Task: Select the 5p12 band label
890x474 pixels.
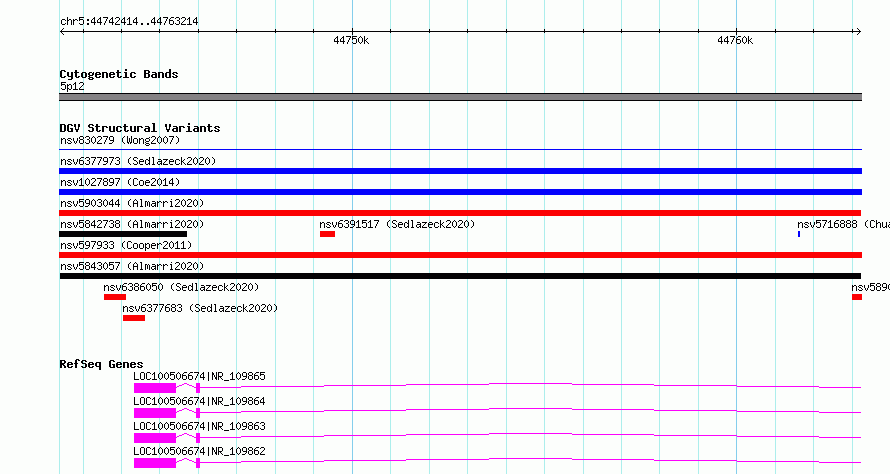Action: [x=72, y=86]
